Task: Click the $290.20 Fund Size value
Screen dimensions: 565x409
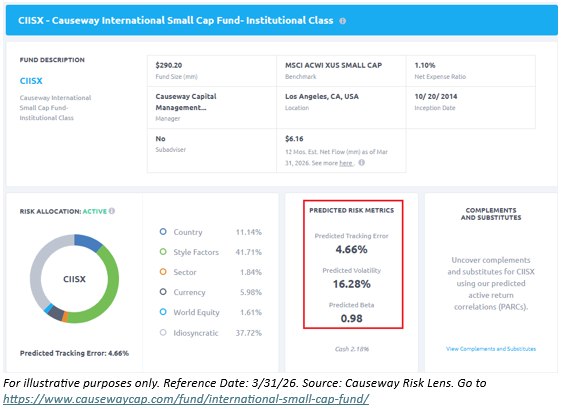Action: coord(169,65)
